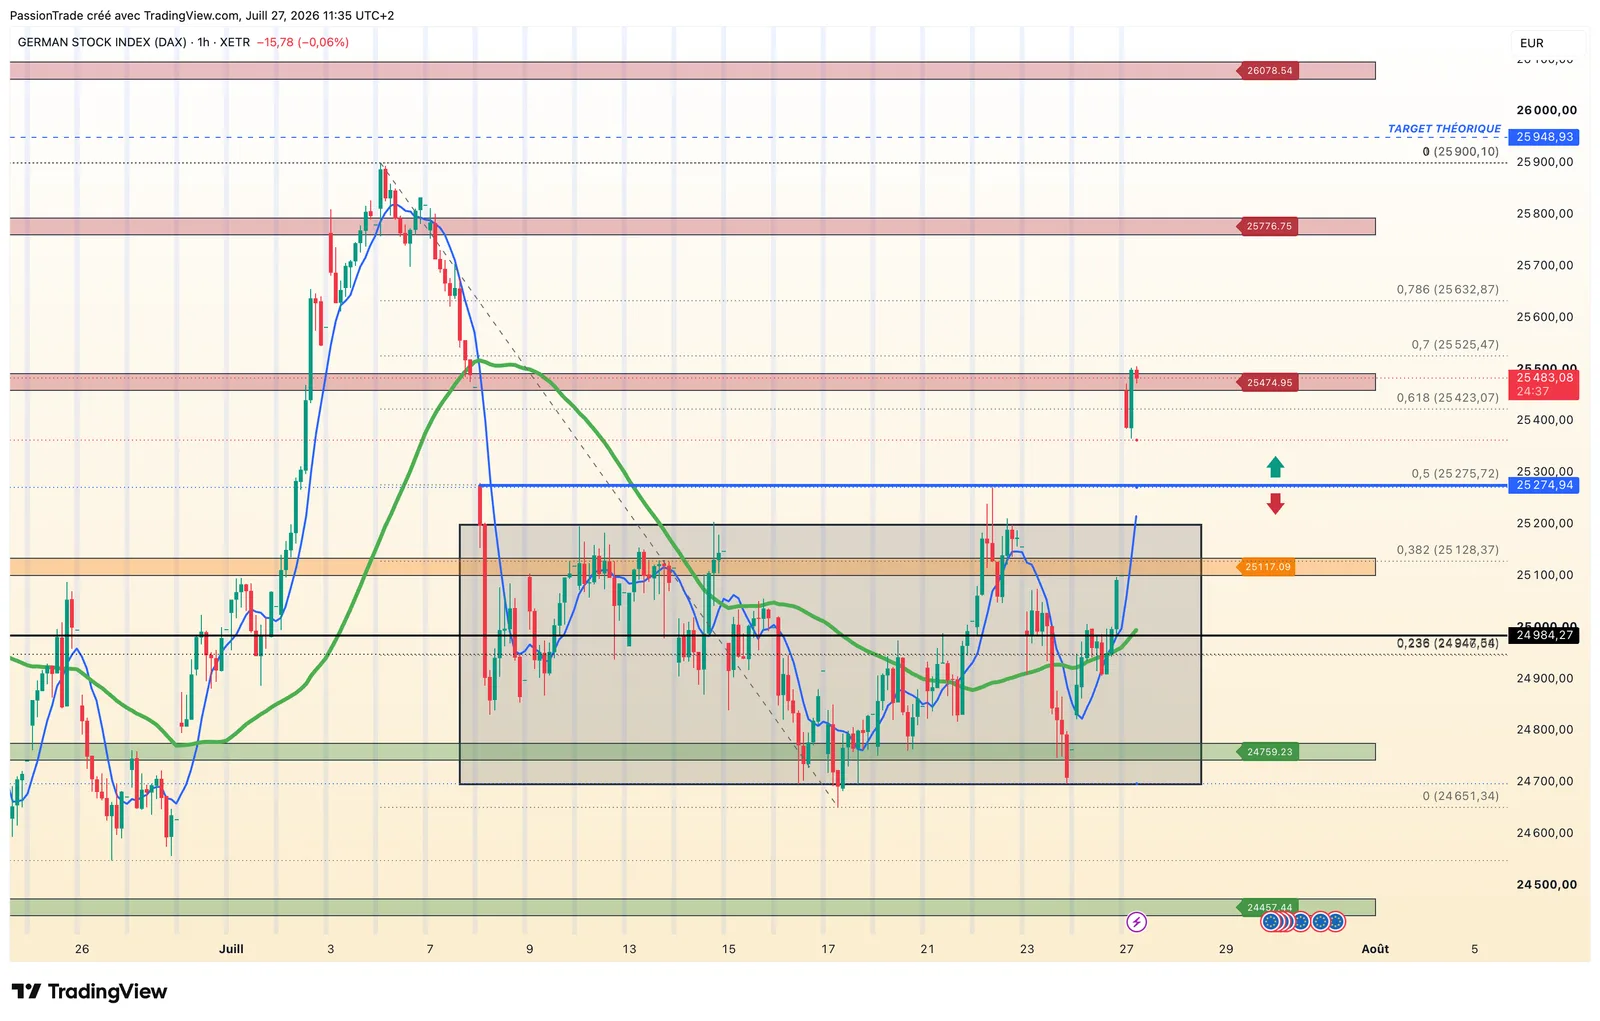This screenshot has width=1600, height=1021.
Task: Click the blue 25 948,93 price axis label
Action: click(x=1544, y=137)
